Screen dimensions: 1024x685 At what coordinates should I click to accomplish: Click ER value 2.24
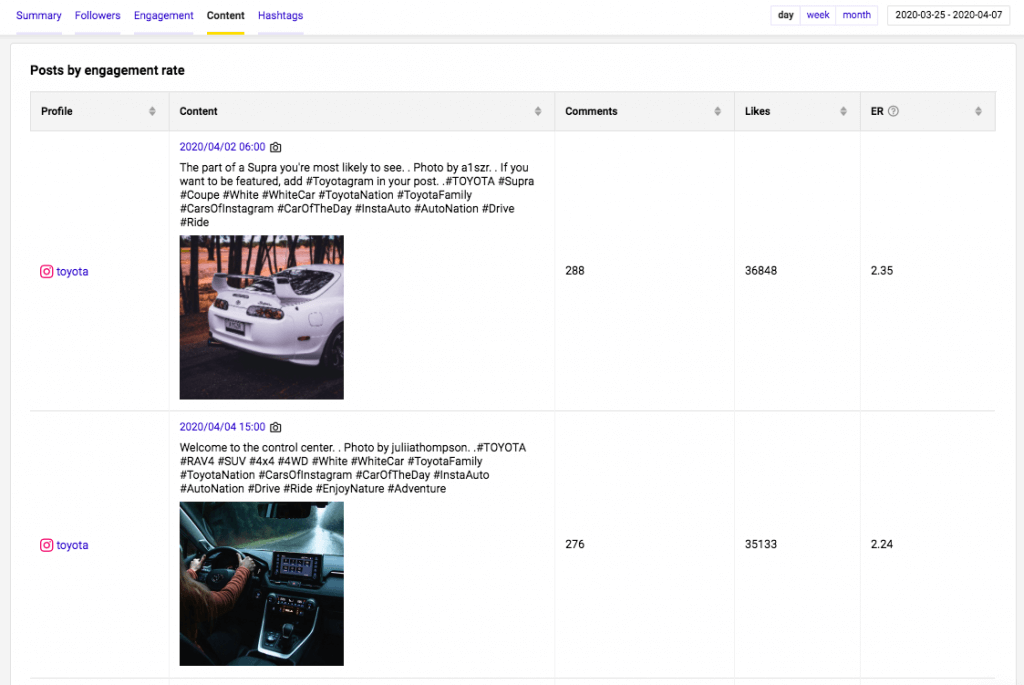pyautogui.click(x=882, y=545)
